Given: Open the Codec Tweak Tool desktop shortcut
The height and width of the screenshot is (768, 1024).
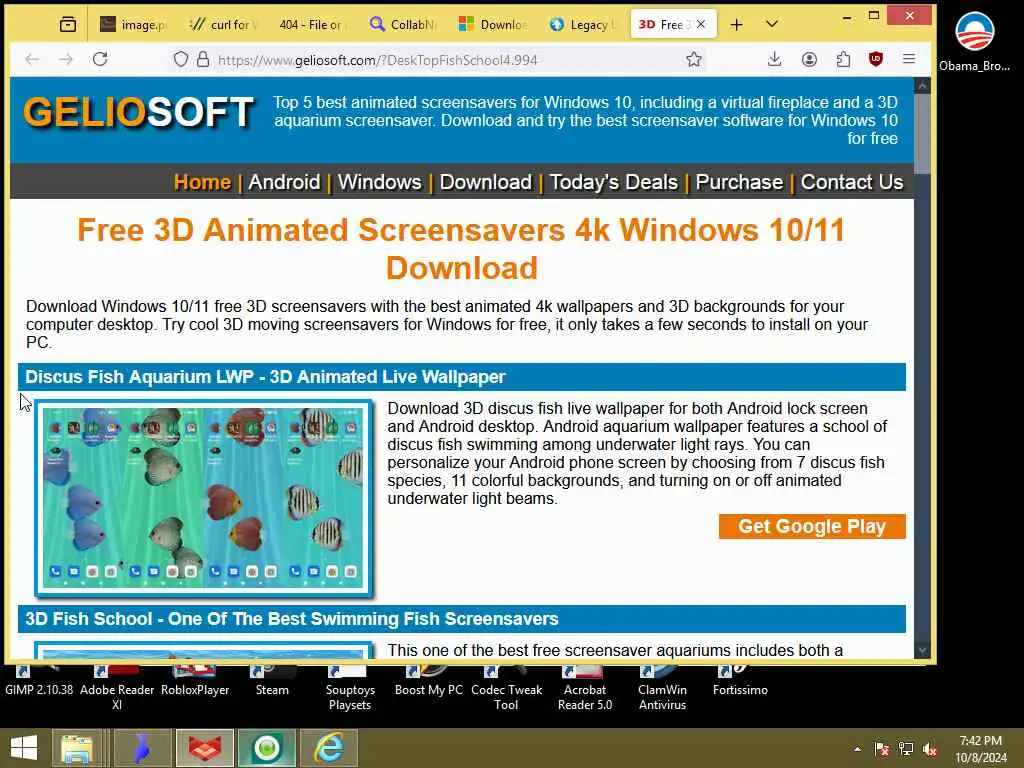Looking at the screenshot, I should (x=506, y=688).
